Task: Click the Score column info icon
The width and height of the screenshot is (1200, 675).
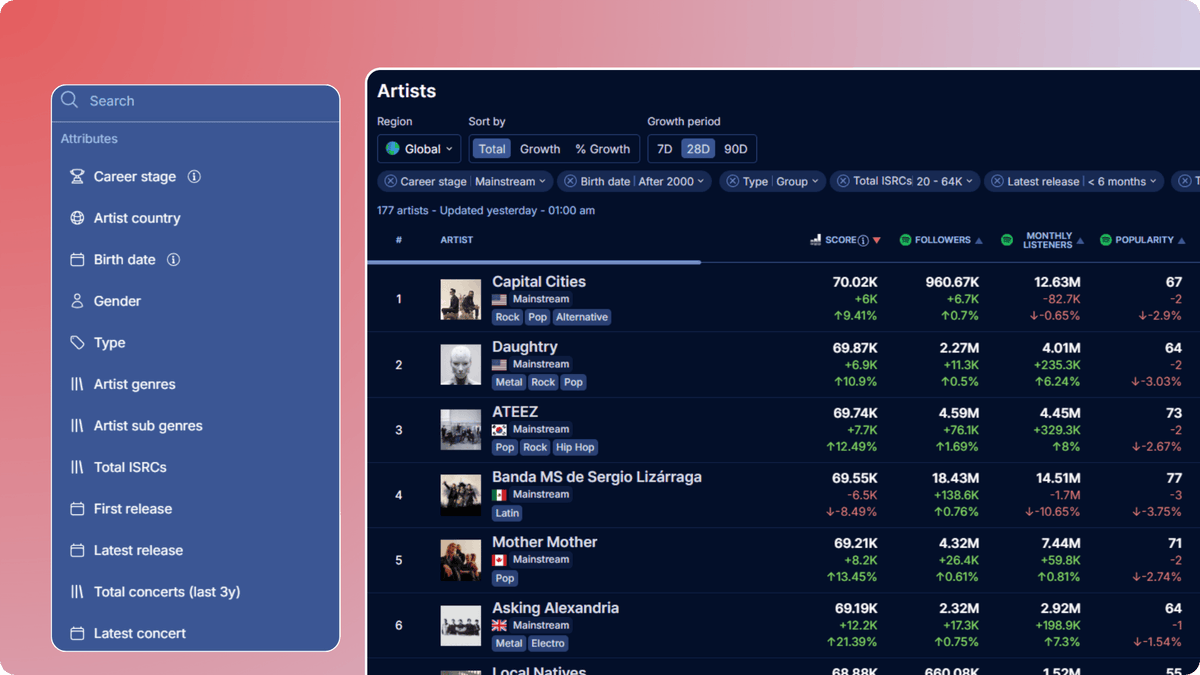Action: [863, 240]
